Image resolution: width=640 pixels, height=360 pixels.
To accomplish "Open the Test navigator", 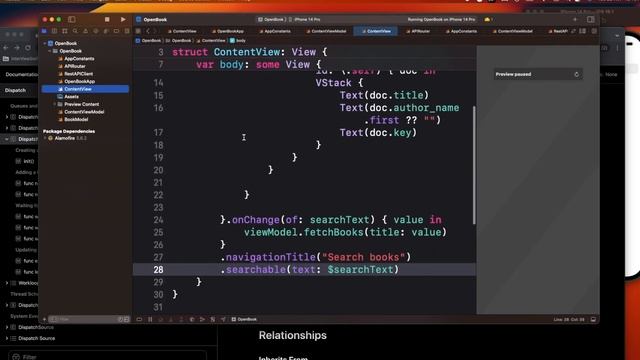I will [96, 31].
